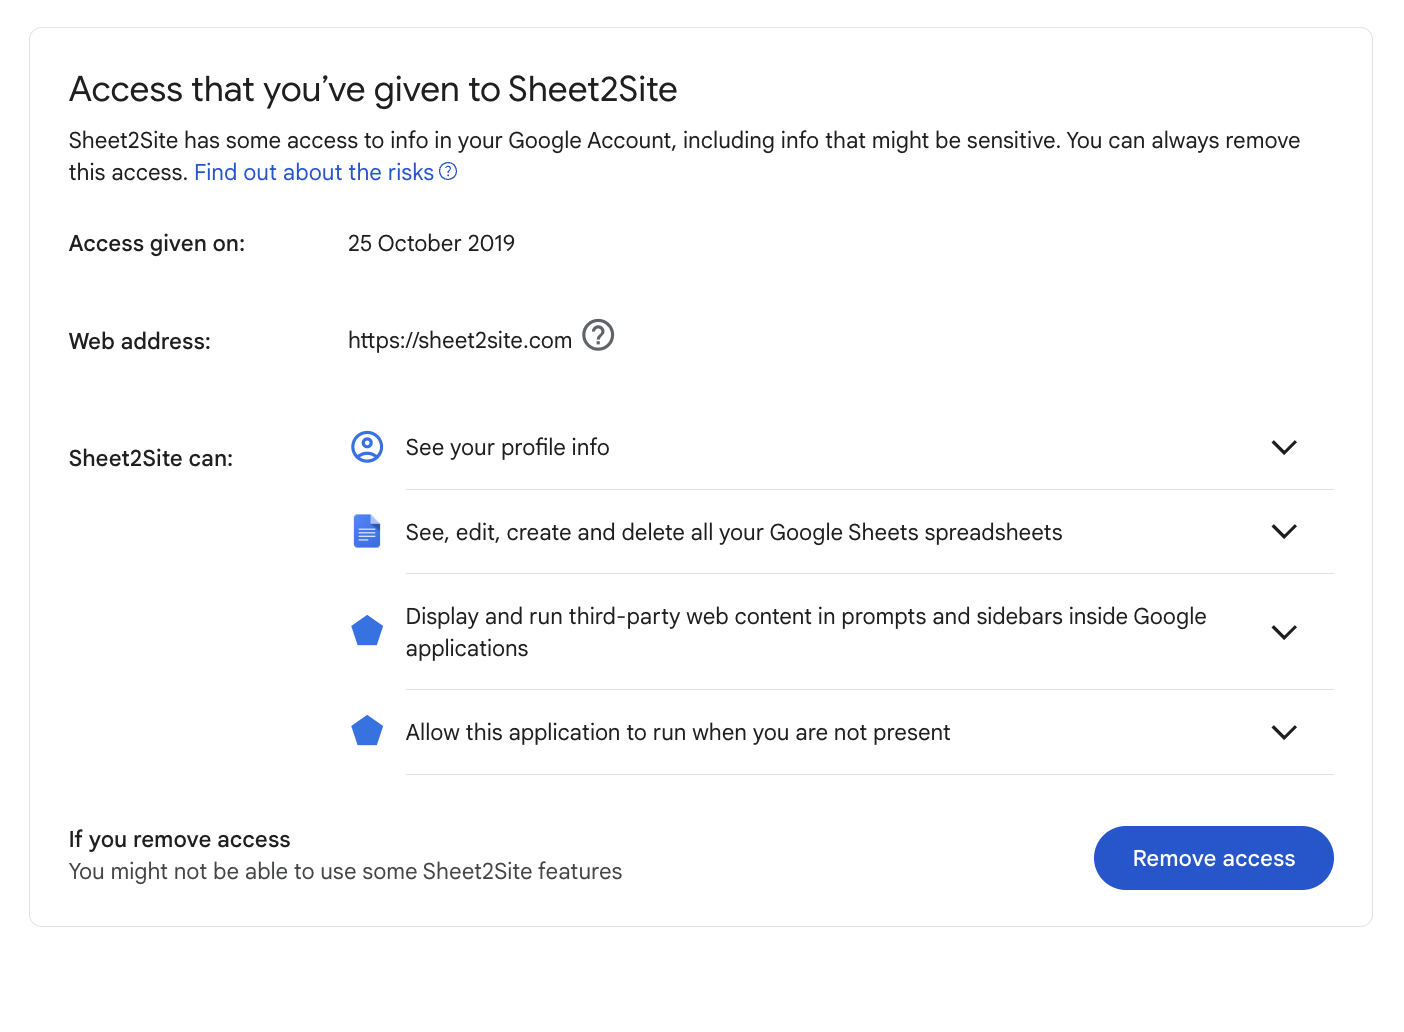Open the Find out about the risks link

tap(313, 173)
